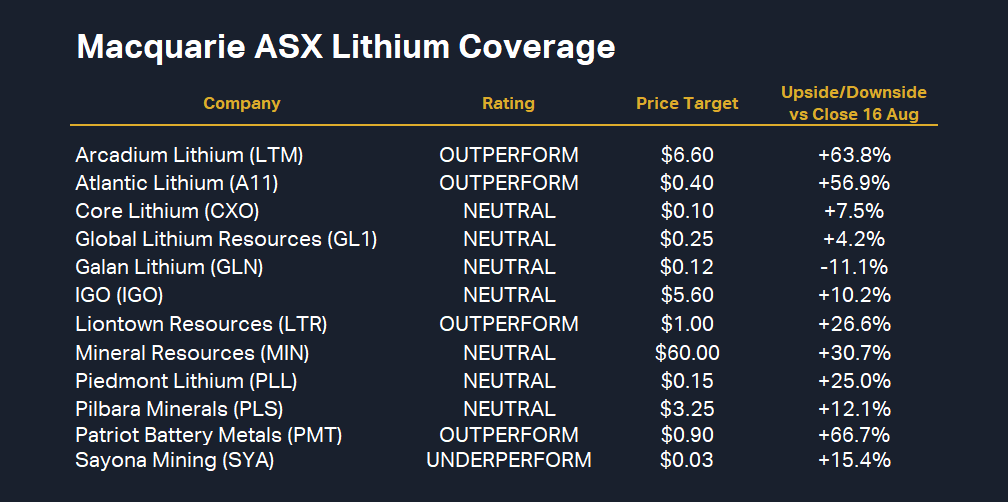This screenshot has width=1008, height=502.
Task: Select Galan Lithium (GLN) row label
Action: (169, 267)
